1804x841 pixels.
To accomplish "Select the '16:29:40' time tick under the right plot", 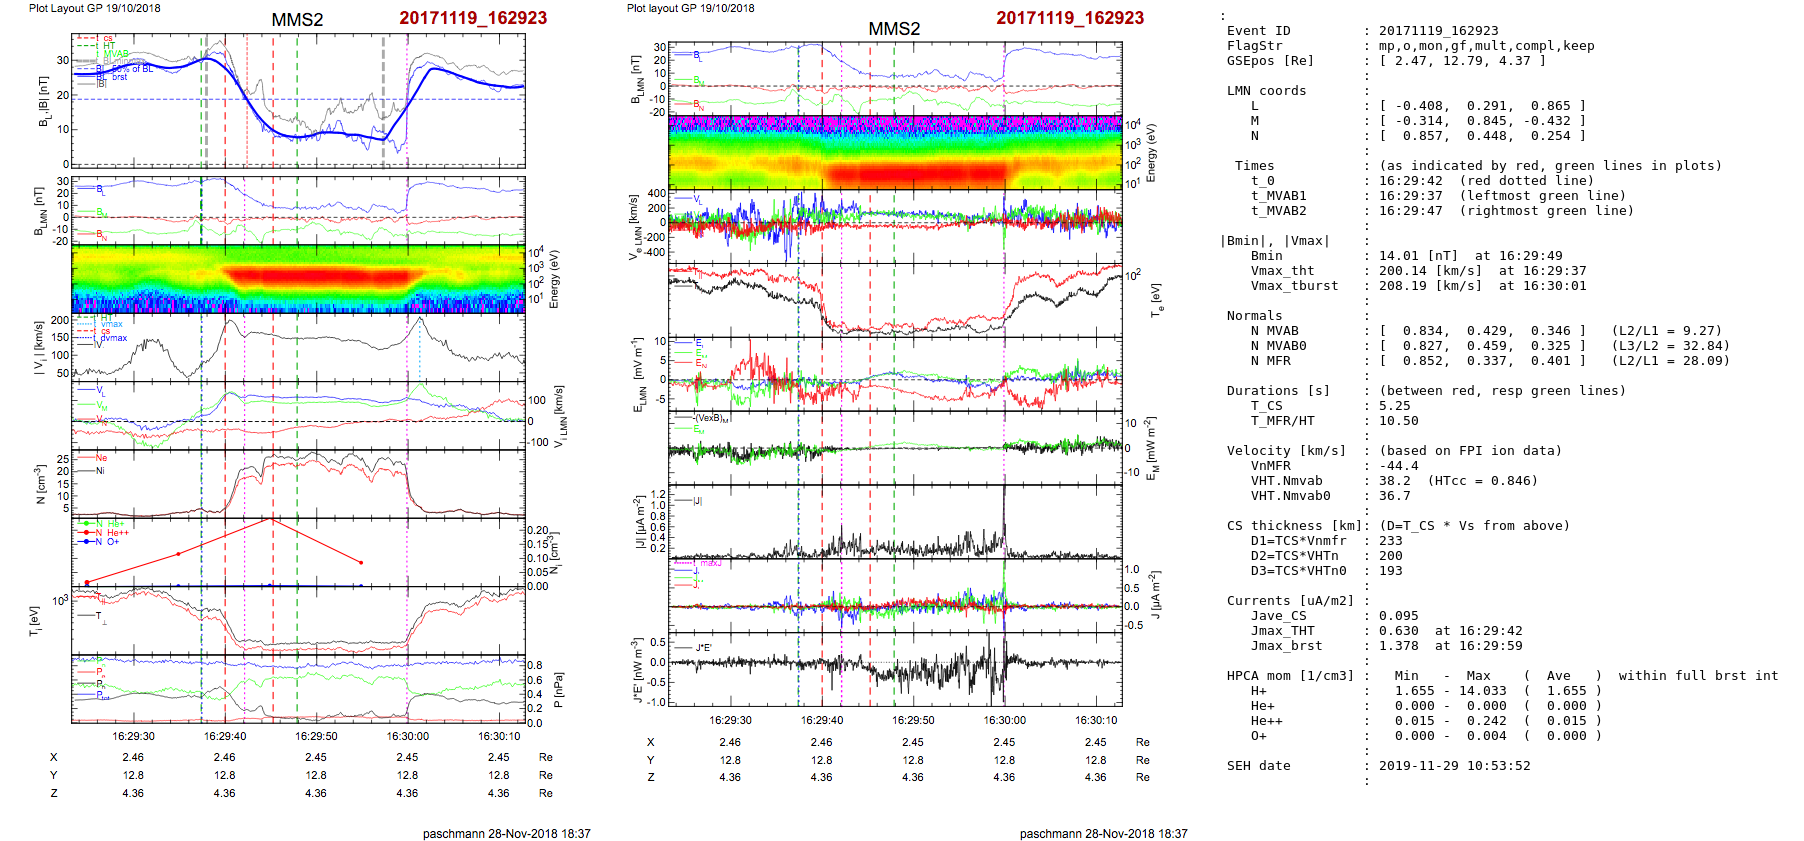I will click(x=821, y=720).
